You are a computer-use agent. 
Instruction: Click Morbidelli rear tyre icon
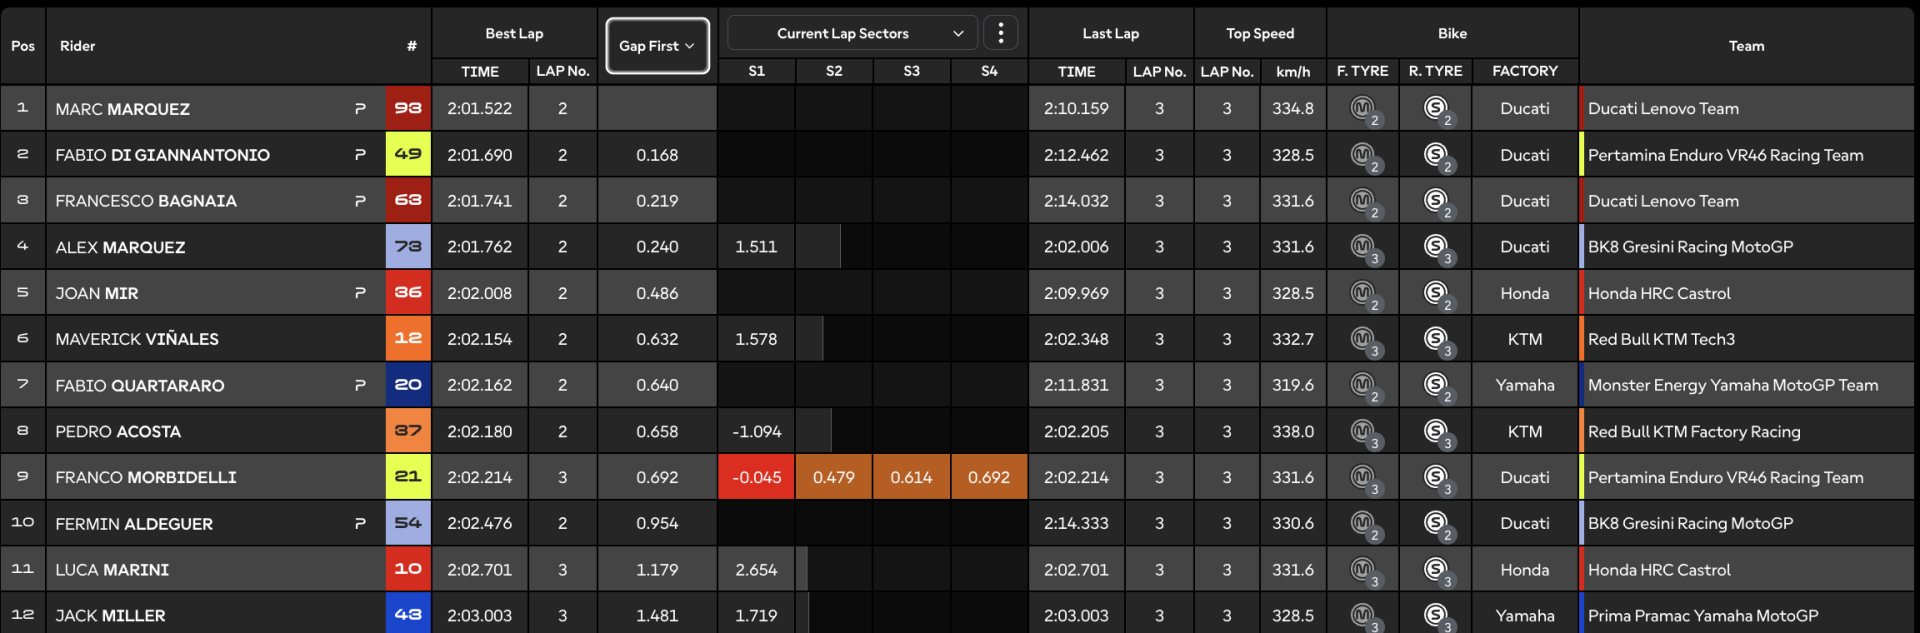coord(1438,478)
